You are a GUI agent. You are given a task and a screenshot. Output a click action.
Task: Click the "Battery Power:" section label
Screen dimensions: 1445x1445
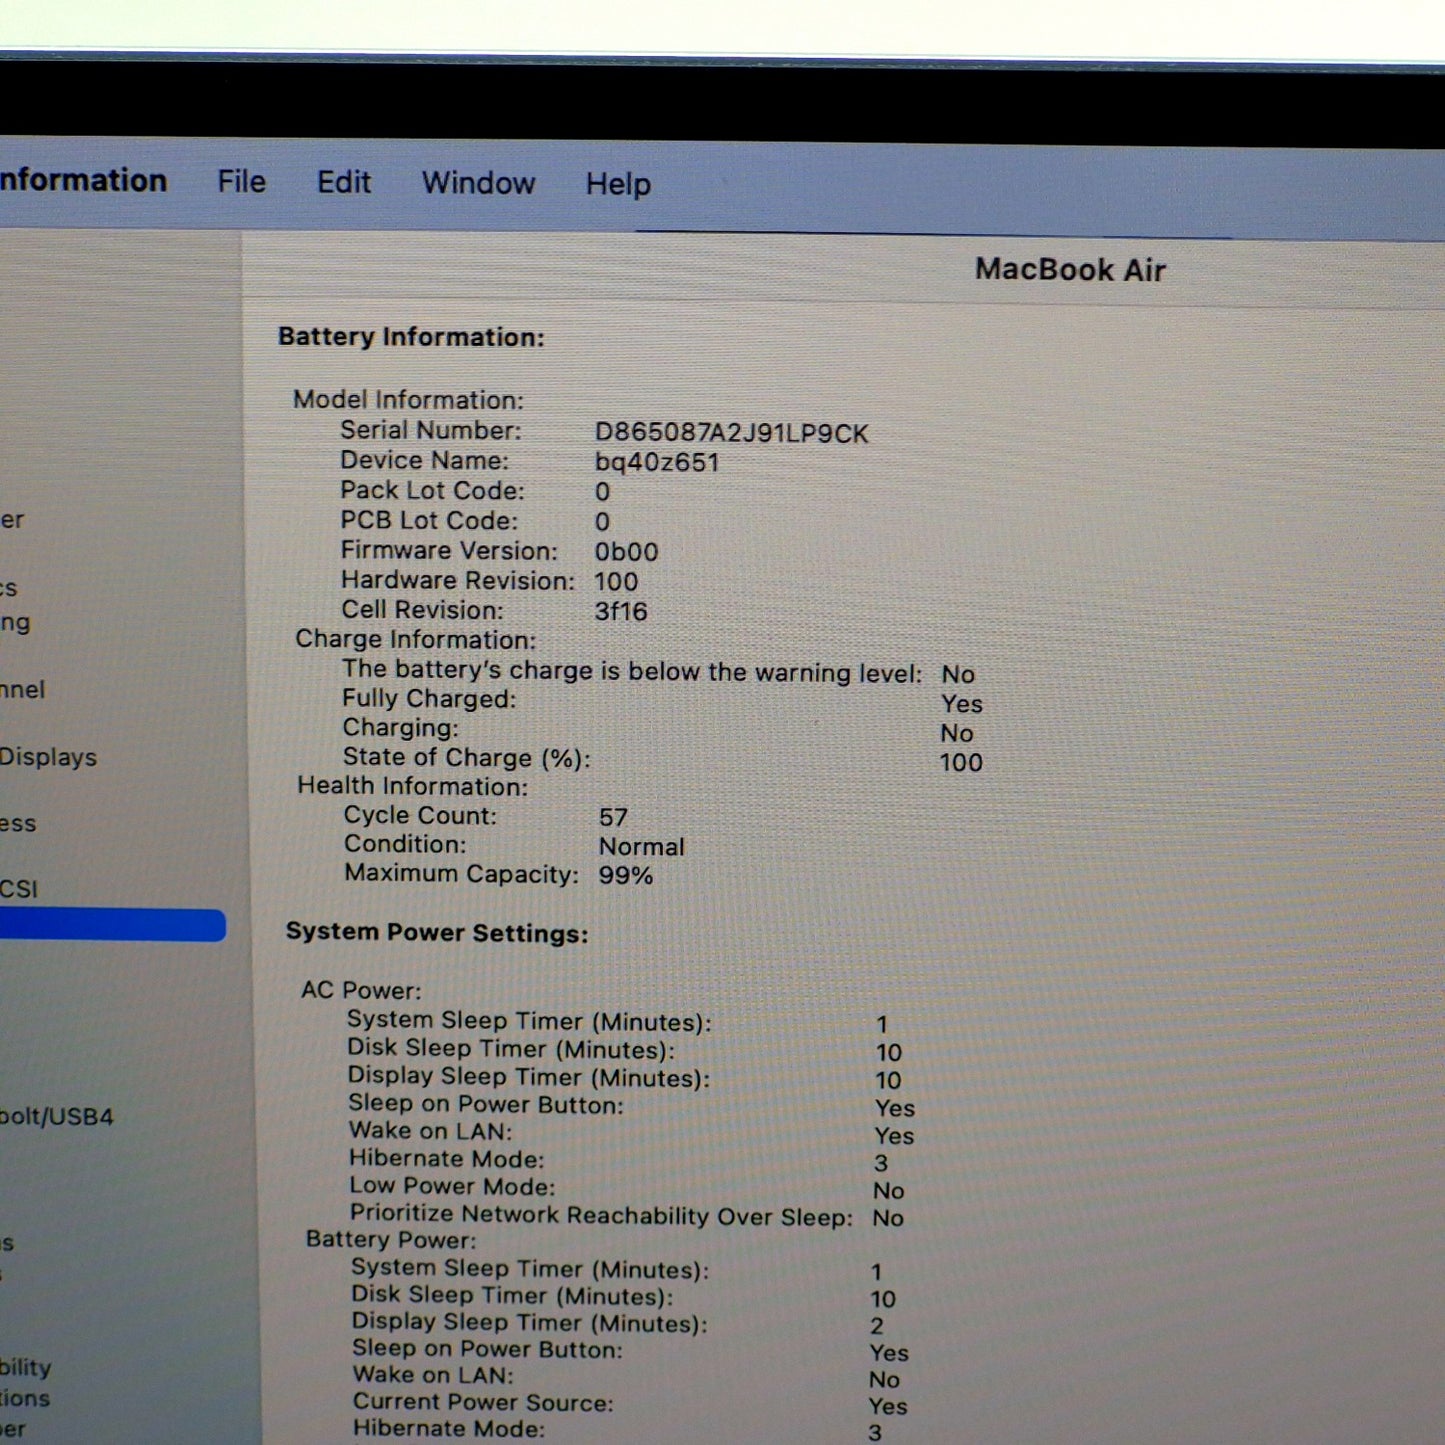391,1240
